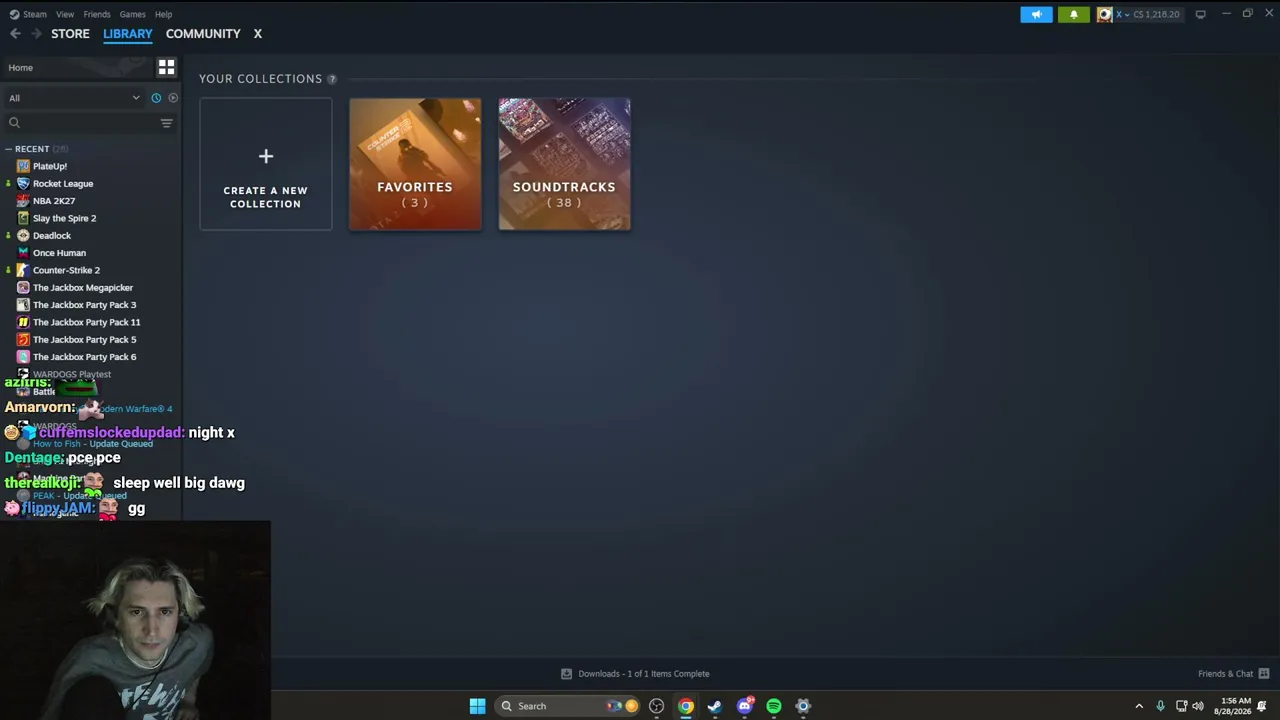Go forward with the right arrow button
This screenshot has height=720, width=1280.
[x=36, y=34]
